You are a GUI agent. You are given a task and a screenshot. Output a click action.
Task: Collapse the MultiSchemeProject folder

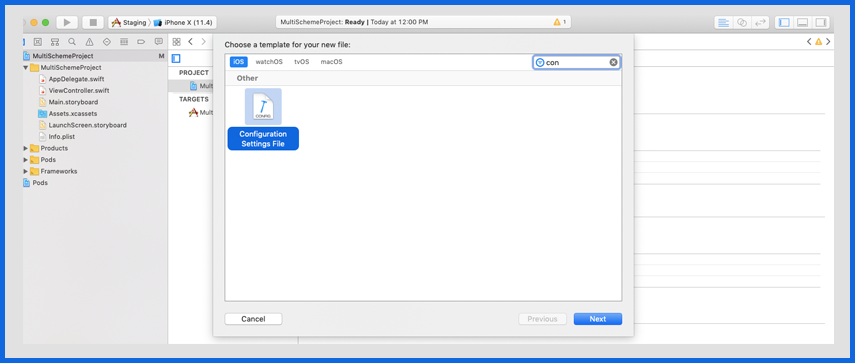(25, 68)
